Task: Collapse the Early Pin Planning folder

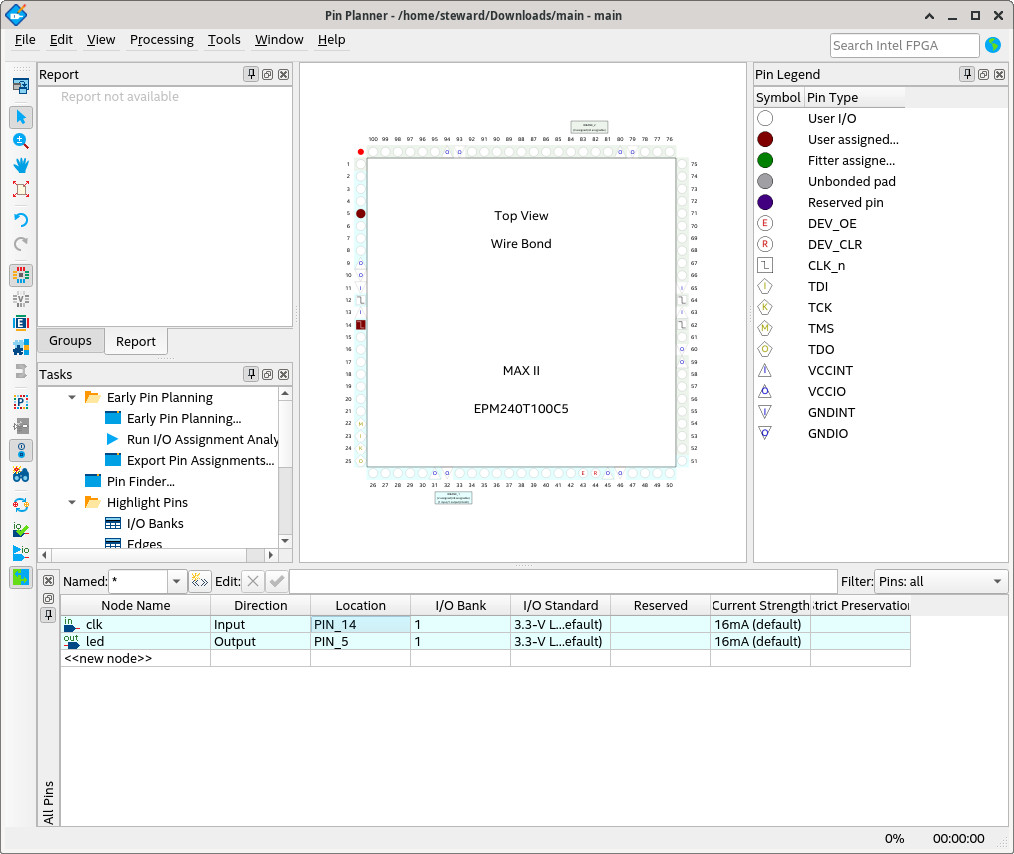Action: (x=72, y=397)
